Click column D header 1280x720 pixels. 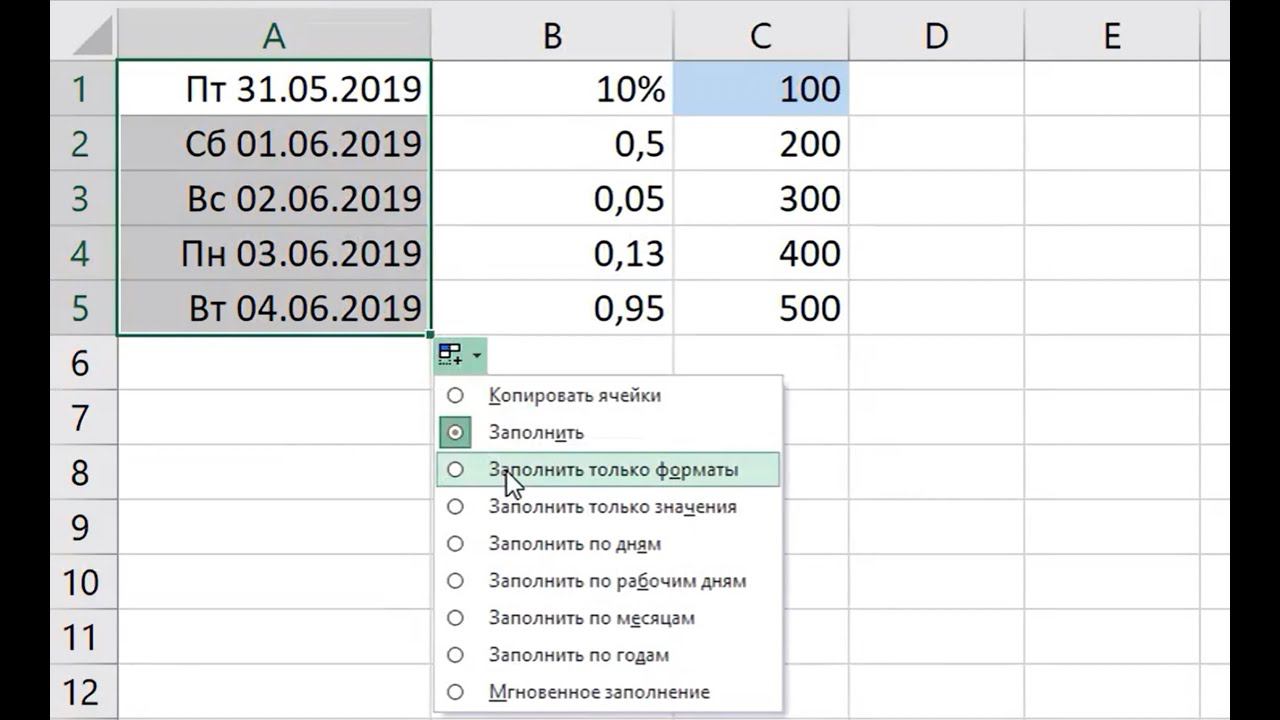coord(936,36)
